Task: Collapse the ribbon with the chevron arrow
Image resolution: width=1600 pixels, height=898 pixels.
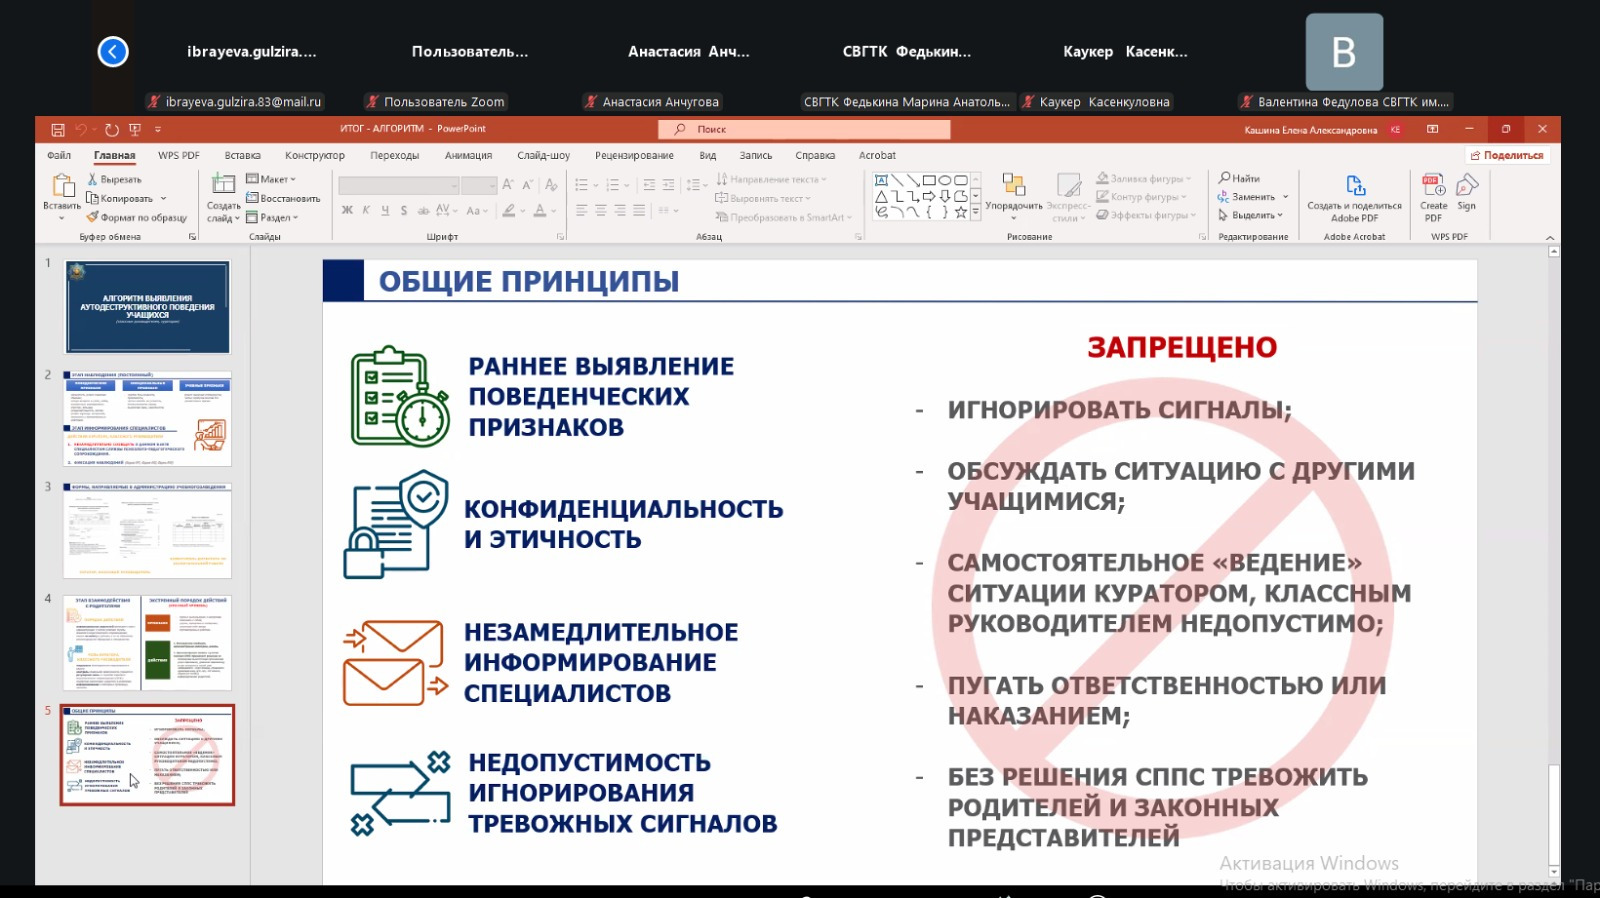Action: (1550, 238)
